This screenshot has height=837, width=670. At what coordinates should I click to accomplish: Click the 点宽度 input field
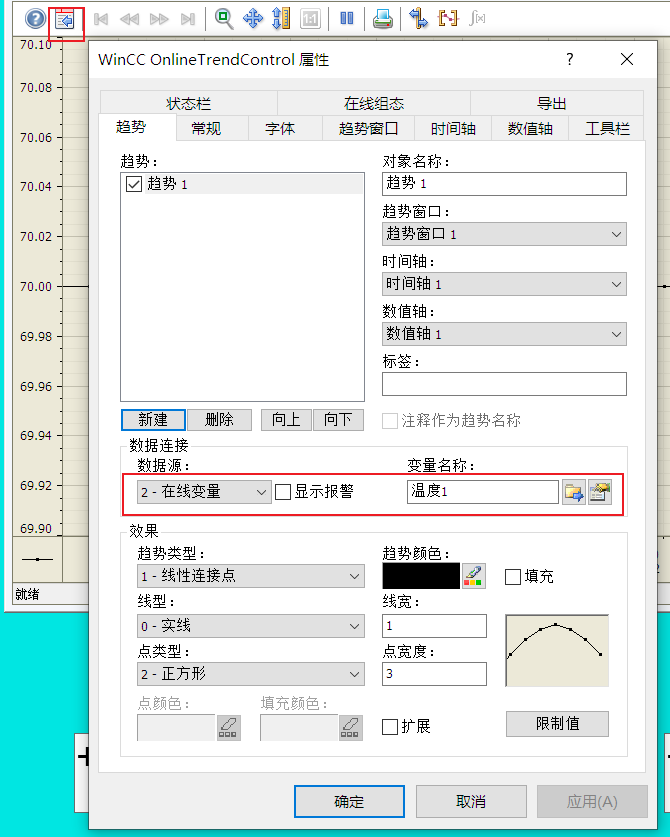(435, 674)
